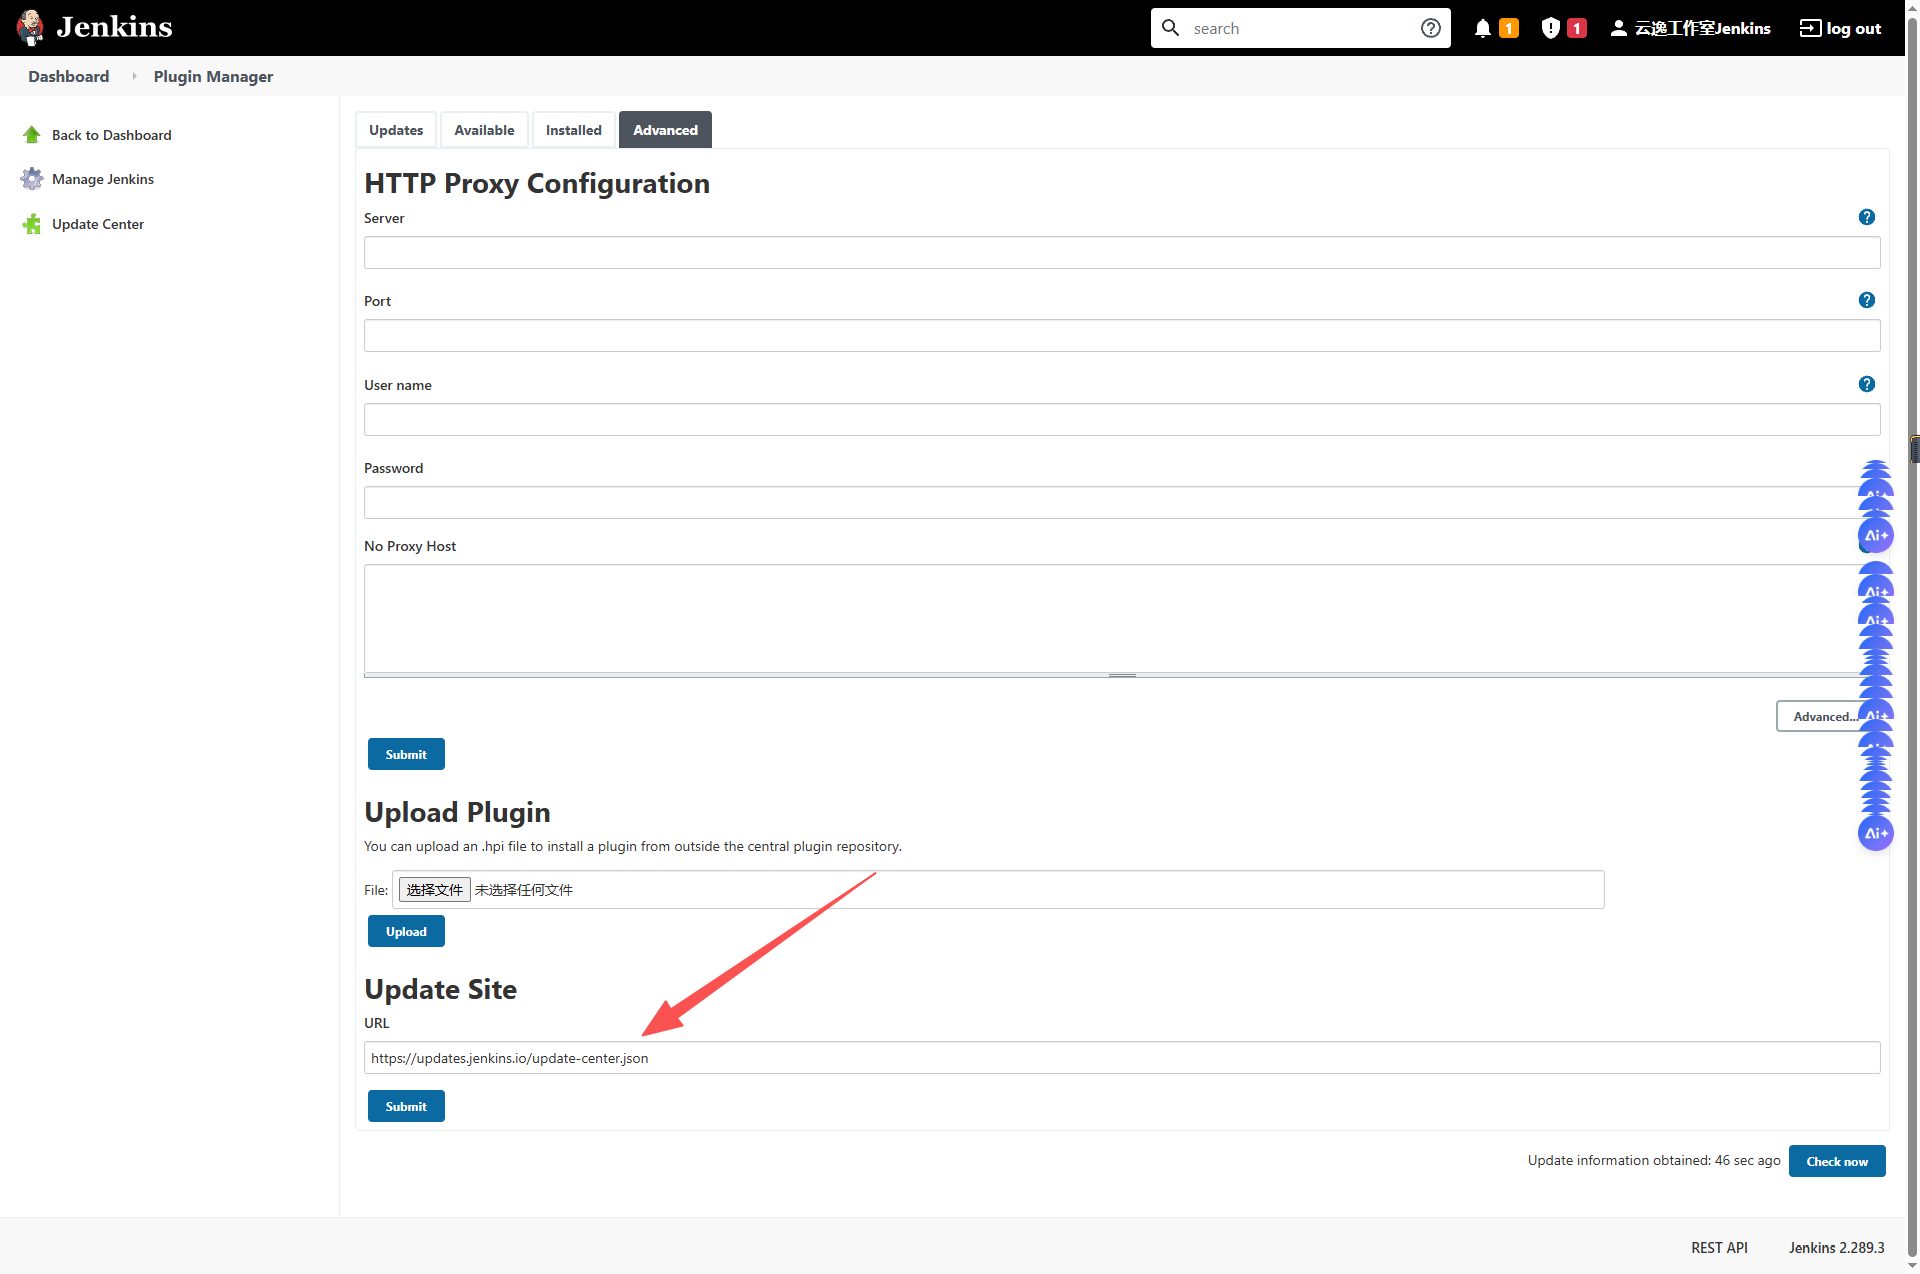Click the Update information obtained text

coord(1654,1160)
